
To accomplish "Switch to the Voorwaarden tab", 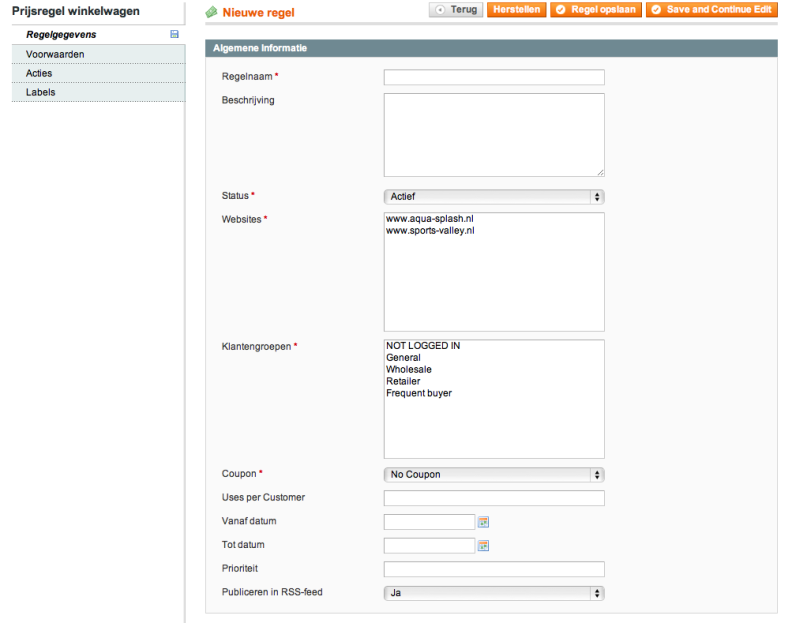I will 55,54.
